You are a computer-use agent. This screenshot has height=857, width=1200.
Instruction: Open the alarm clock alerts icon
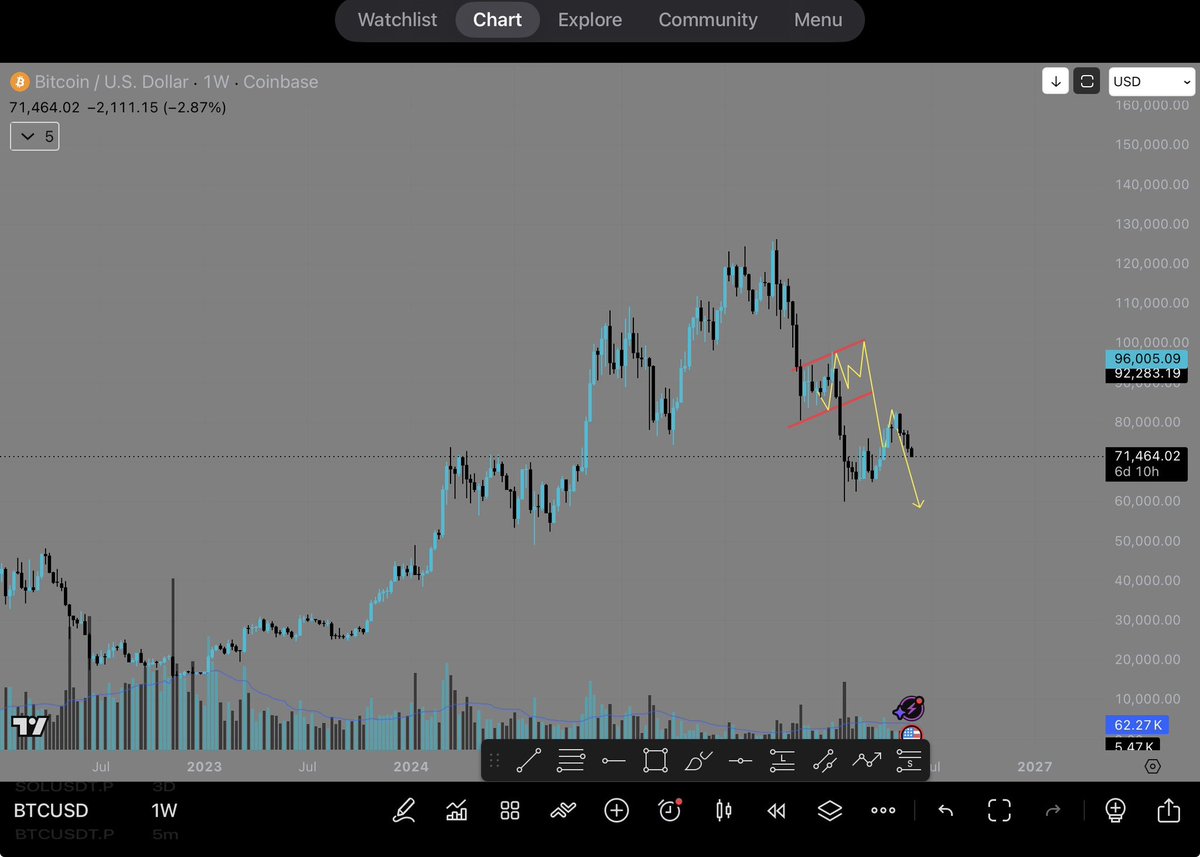(x=669, y=810)
